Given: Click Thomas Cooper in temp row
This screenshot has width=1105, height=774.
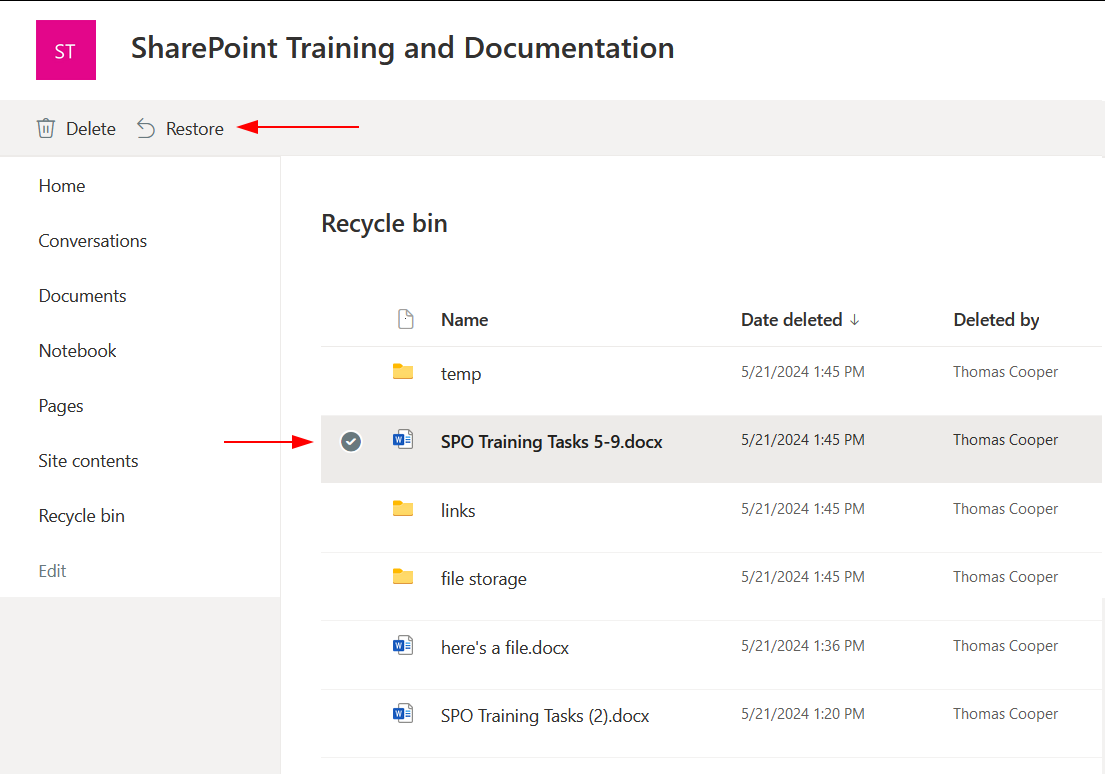Looking at the screenshot, I should 1006,372.
